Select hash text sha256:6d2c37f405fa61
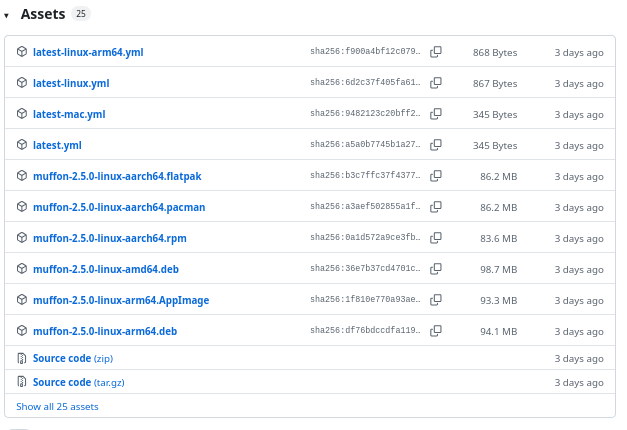This screenshot has height=430, width=627. click(x=365, y=82)
